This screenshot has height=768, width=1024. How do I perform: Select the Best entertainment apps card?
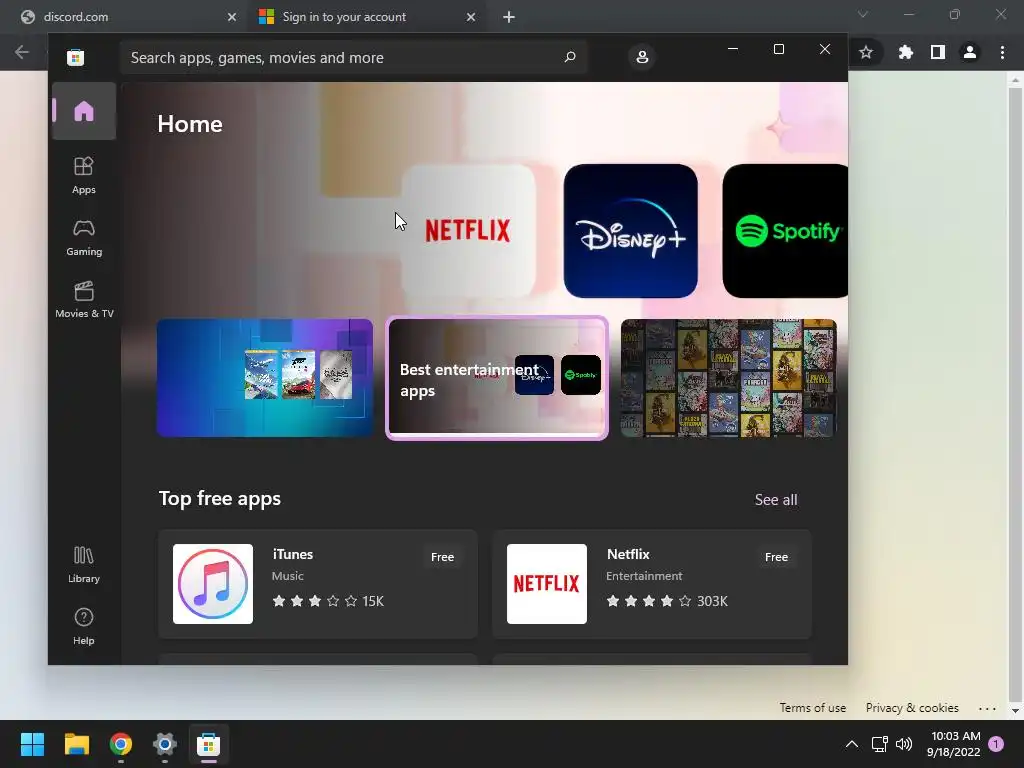497,377
